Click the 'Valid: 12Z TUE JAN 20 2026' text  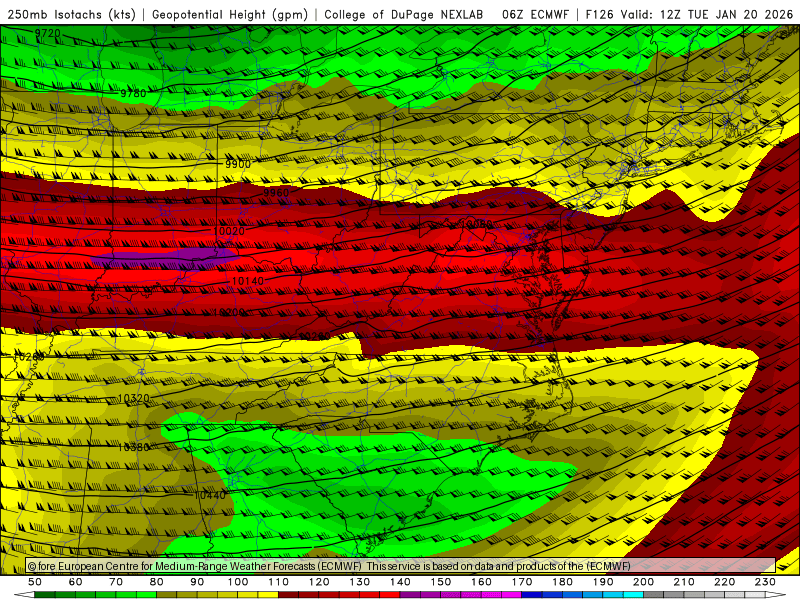coord(707,14)
